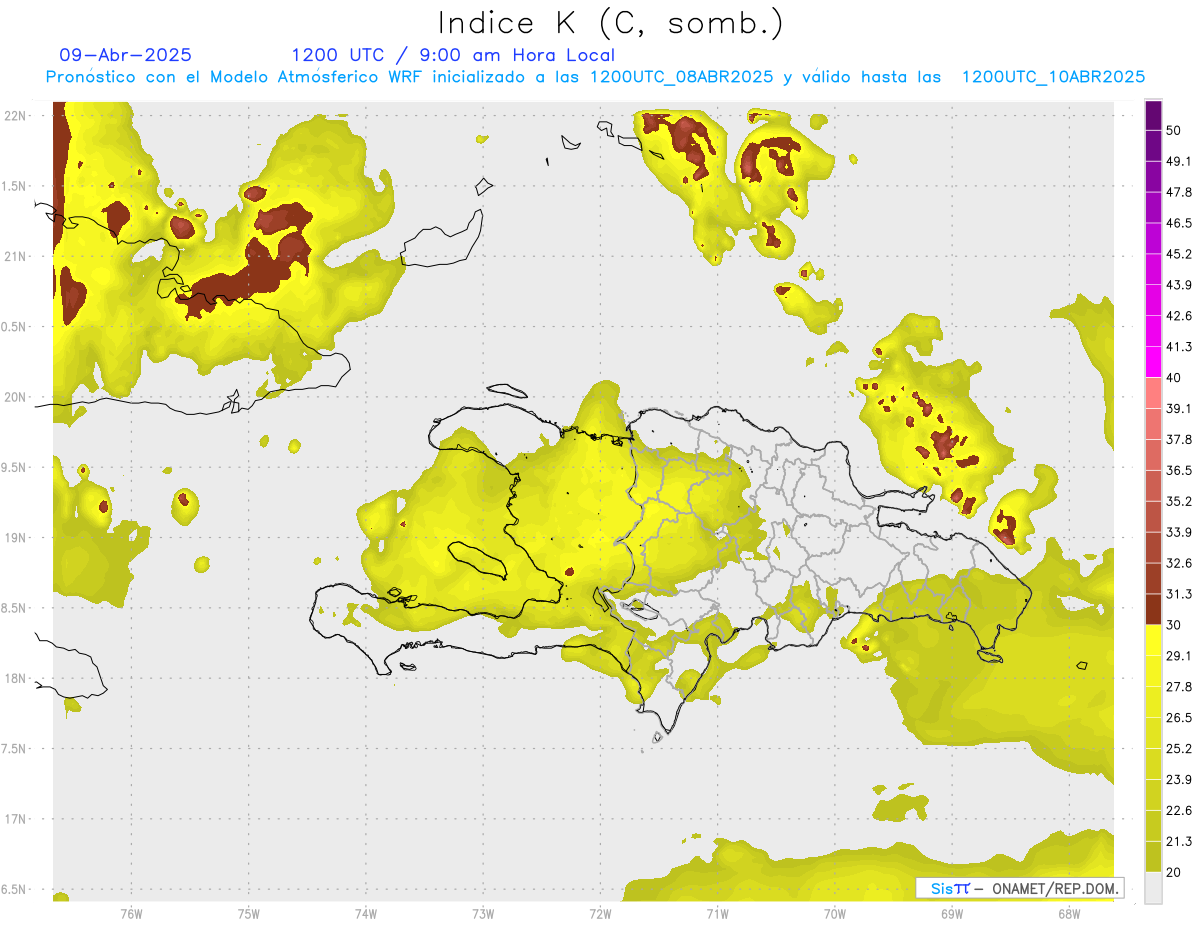This screenshot has width=1200, height=927.
Task: Click the '27.8' value on the color scale
Action: [1179, 687]
